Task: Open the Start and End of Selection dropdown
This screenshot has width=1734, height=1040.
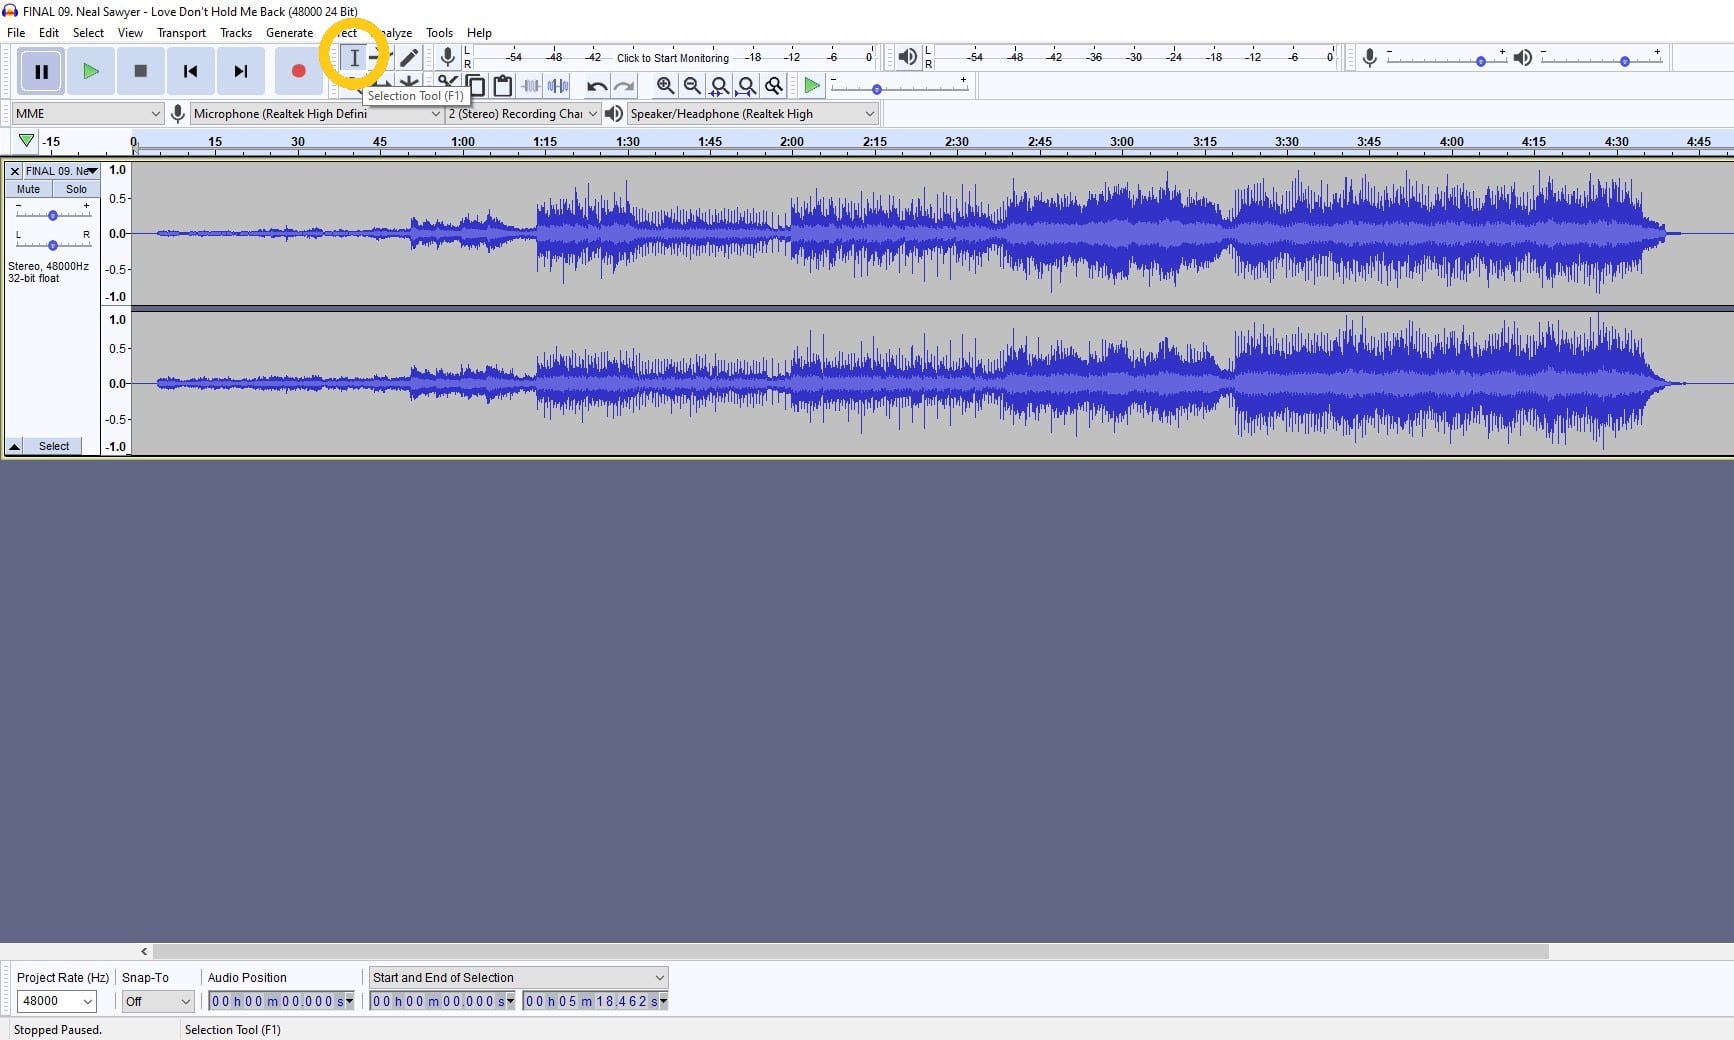Action: click(516, 977)
